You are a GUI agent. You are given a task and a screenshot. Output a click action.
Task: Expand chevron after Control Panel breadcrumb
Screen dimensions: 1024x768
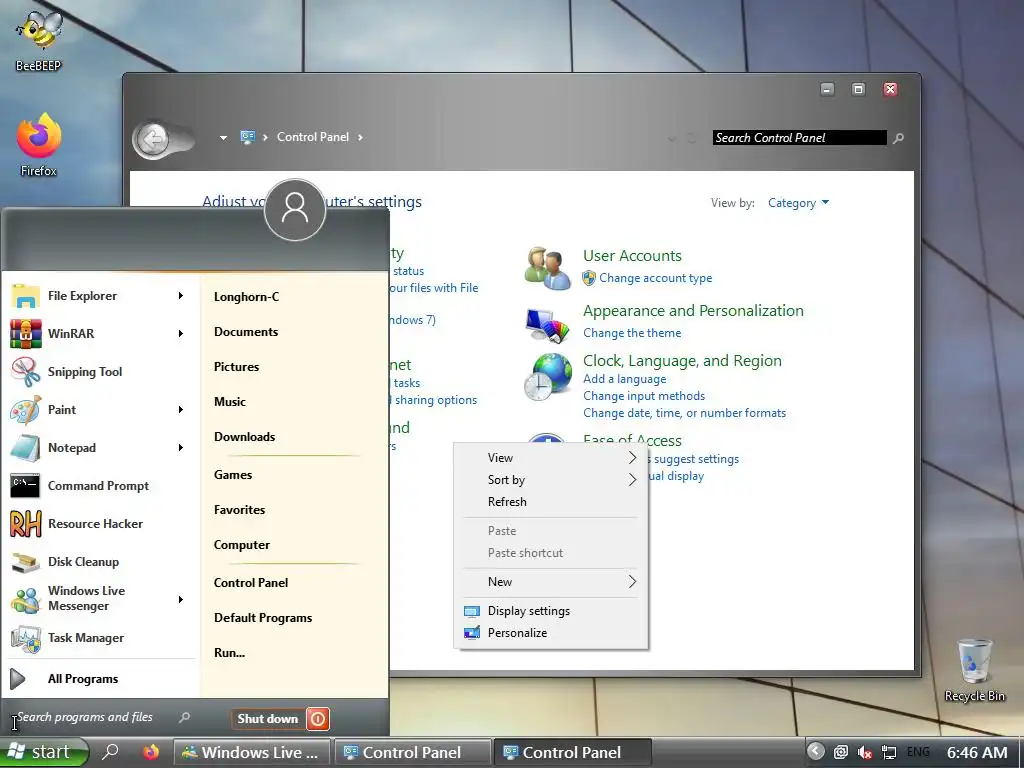pyautogui.click(x=360, y=137)
